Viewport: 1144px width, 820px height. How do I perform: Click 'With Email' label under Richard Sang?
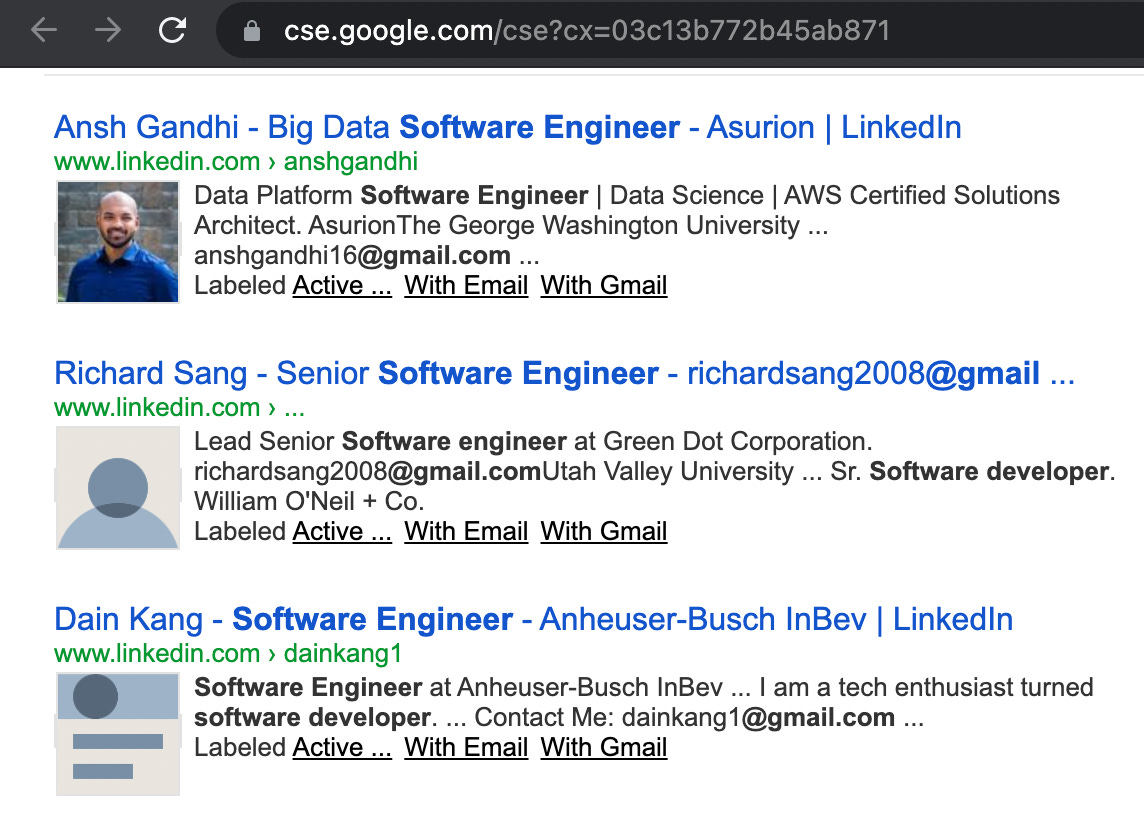[x=465, y=531]
